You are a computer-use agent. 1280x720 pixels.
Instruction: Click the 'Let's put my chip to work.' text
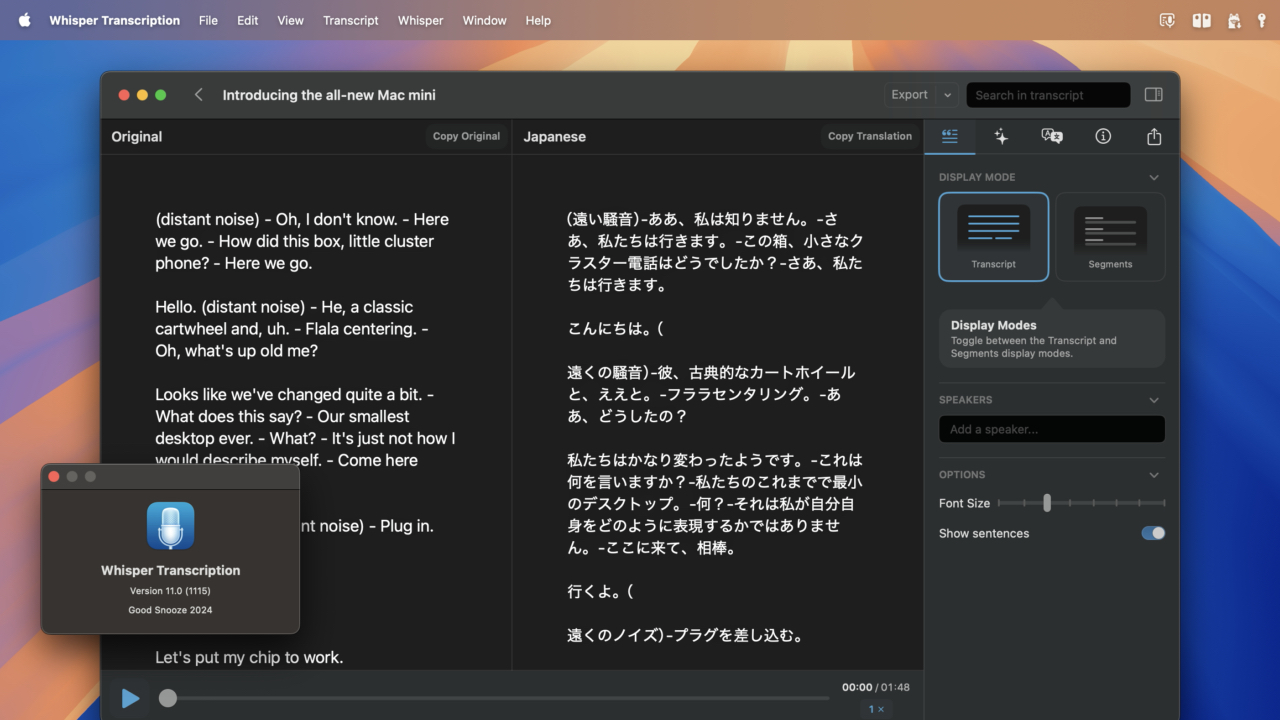click(x=249, y=657)
